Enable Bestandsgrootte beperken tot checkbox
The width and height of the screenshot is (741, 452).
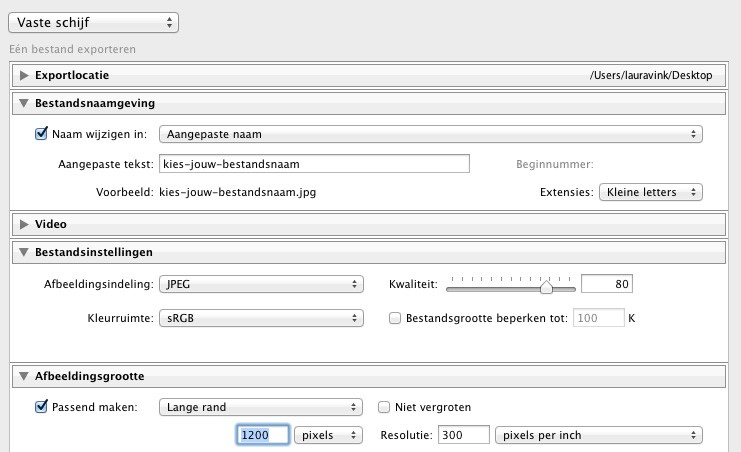click(x=394, y=319)
